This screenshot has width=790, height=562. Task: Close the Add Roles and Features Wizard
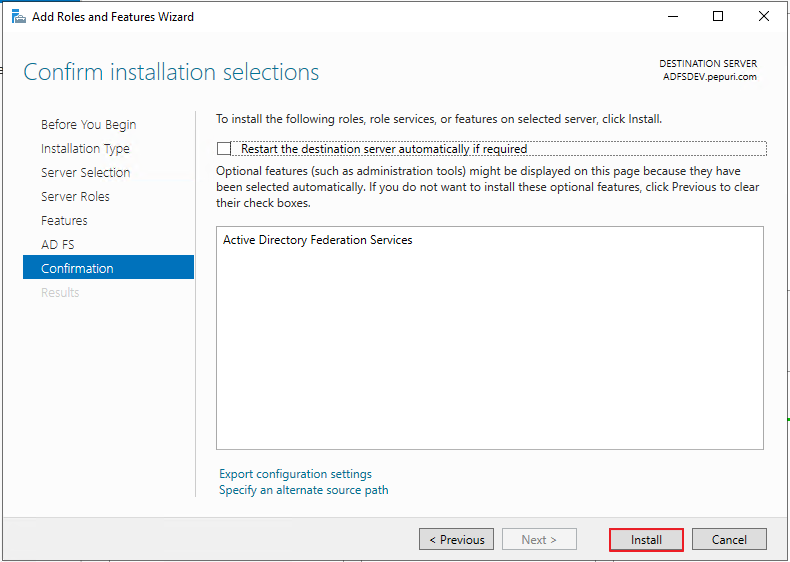pyautogui.click(x=764, y=17)
